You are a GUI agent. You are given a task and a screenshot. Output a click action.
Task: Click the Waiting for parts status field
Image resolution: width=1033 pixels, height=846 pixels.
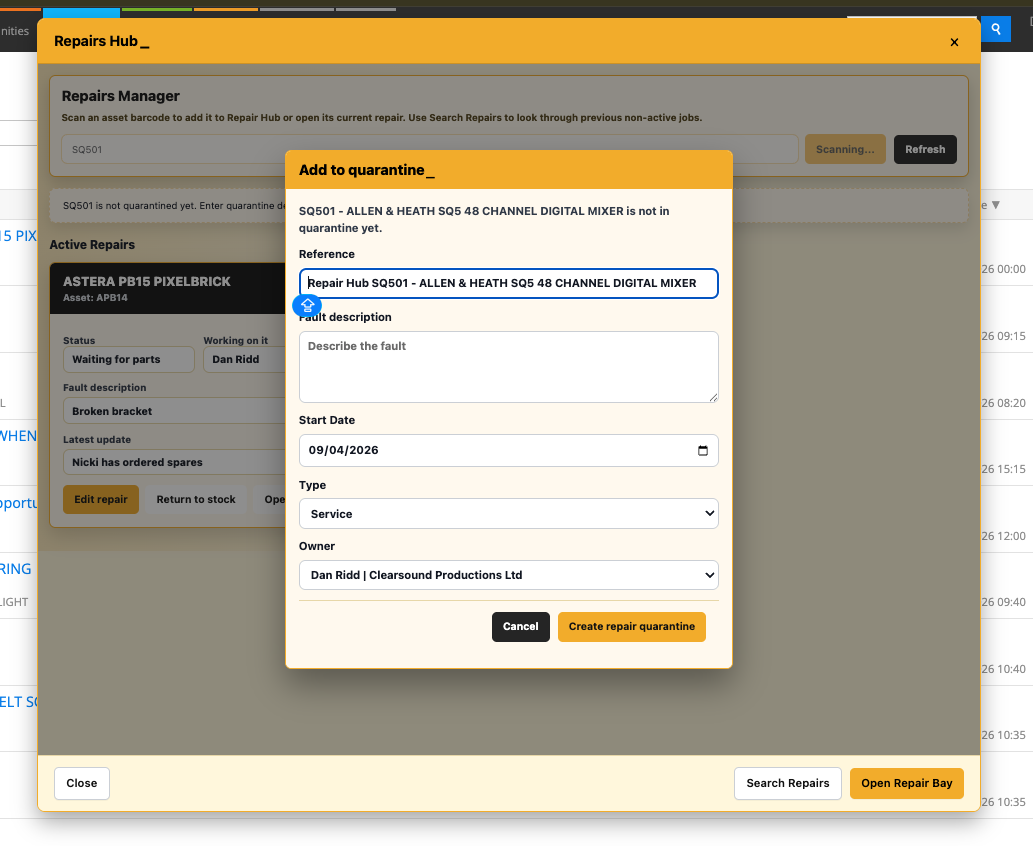(x=129, y=360)
